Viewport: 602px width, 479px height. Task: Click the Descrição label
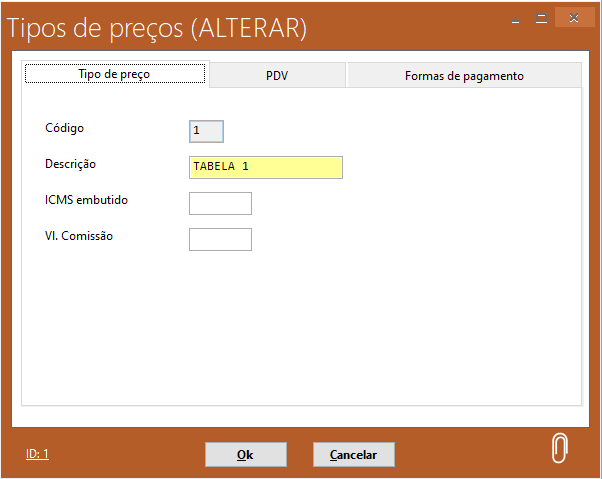(70, 164)
